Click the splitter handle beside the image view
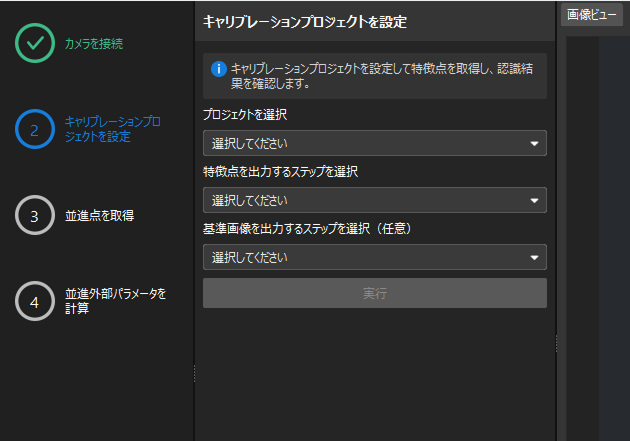630x441 pixels. 556,344
